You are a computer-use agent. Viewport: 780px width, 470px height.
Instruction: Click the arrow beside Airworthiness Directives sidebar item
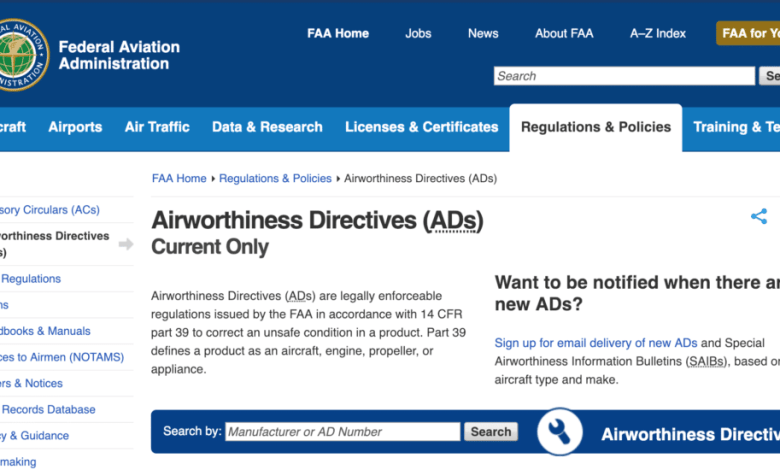126,244
